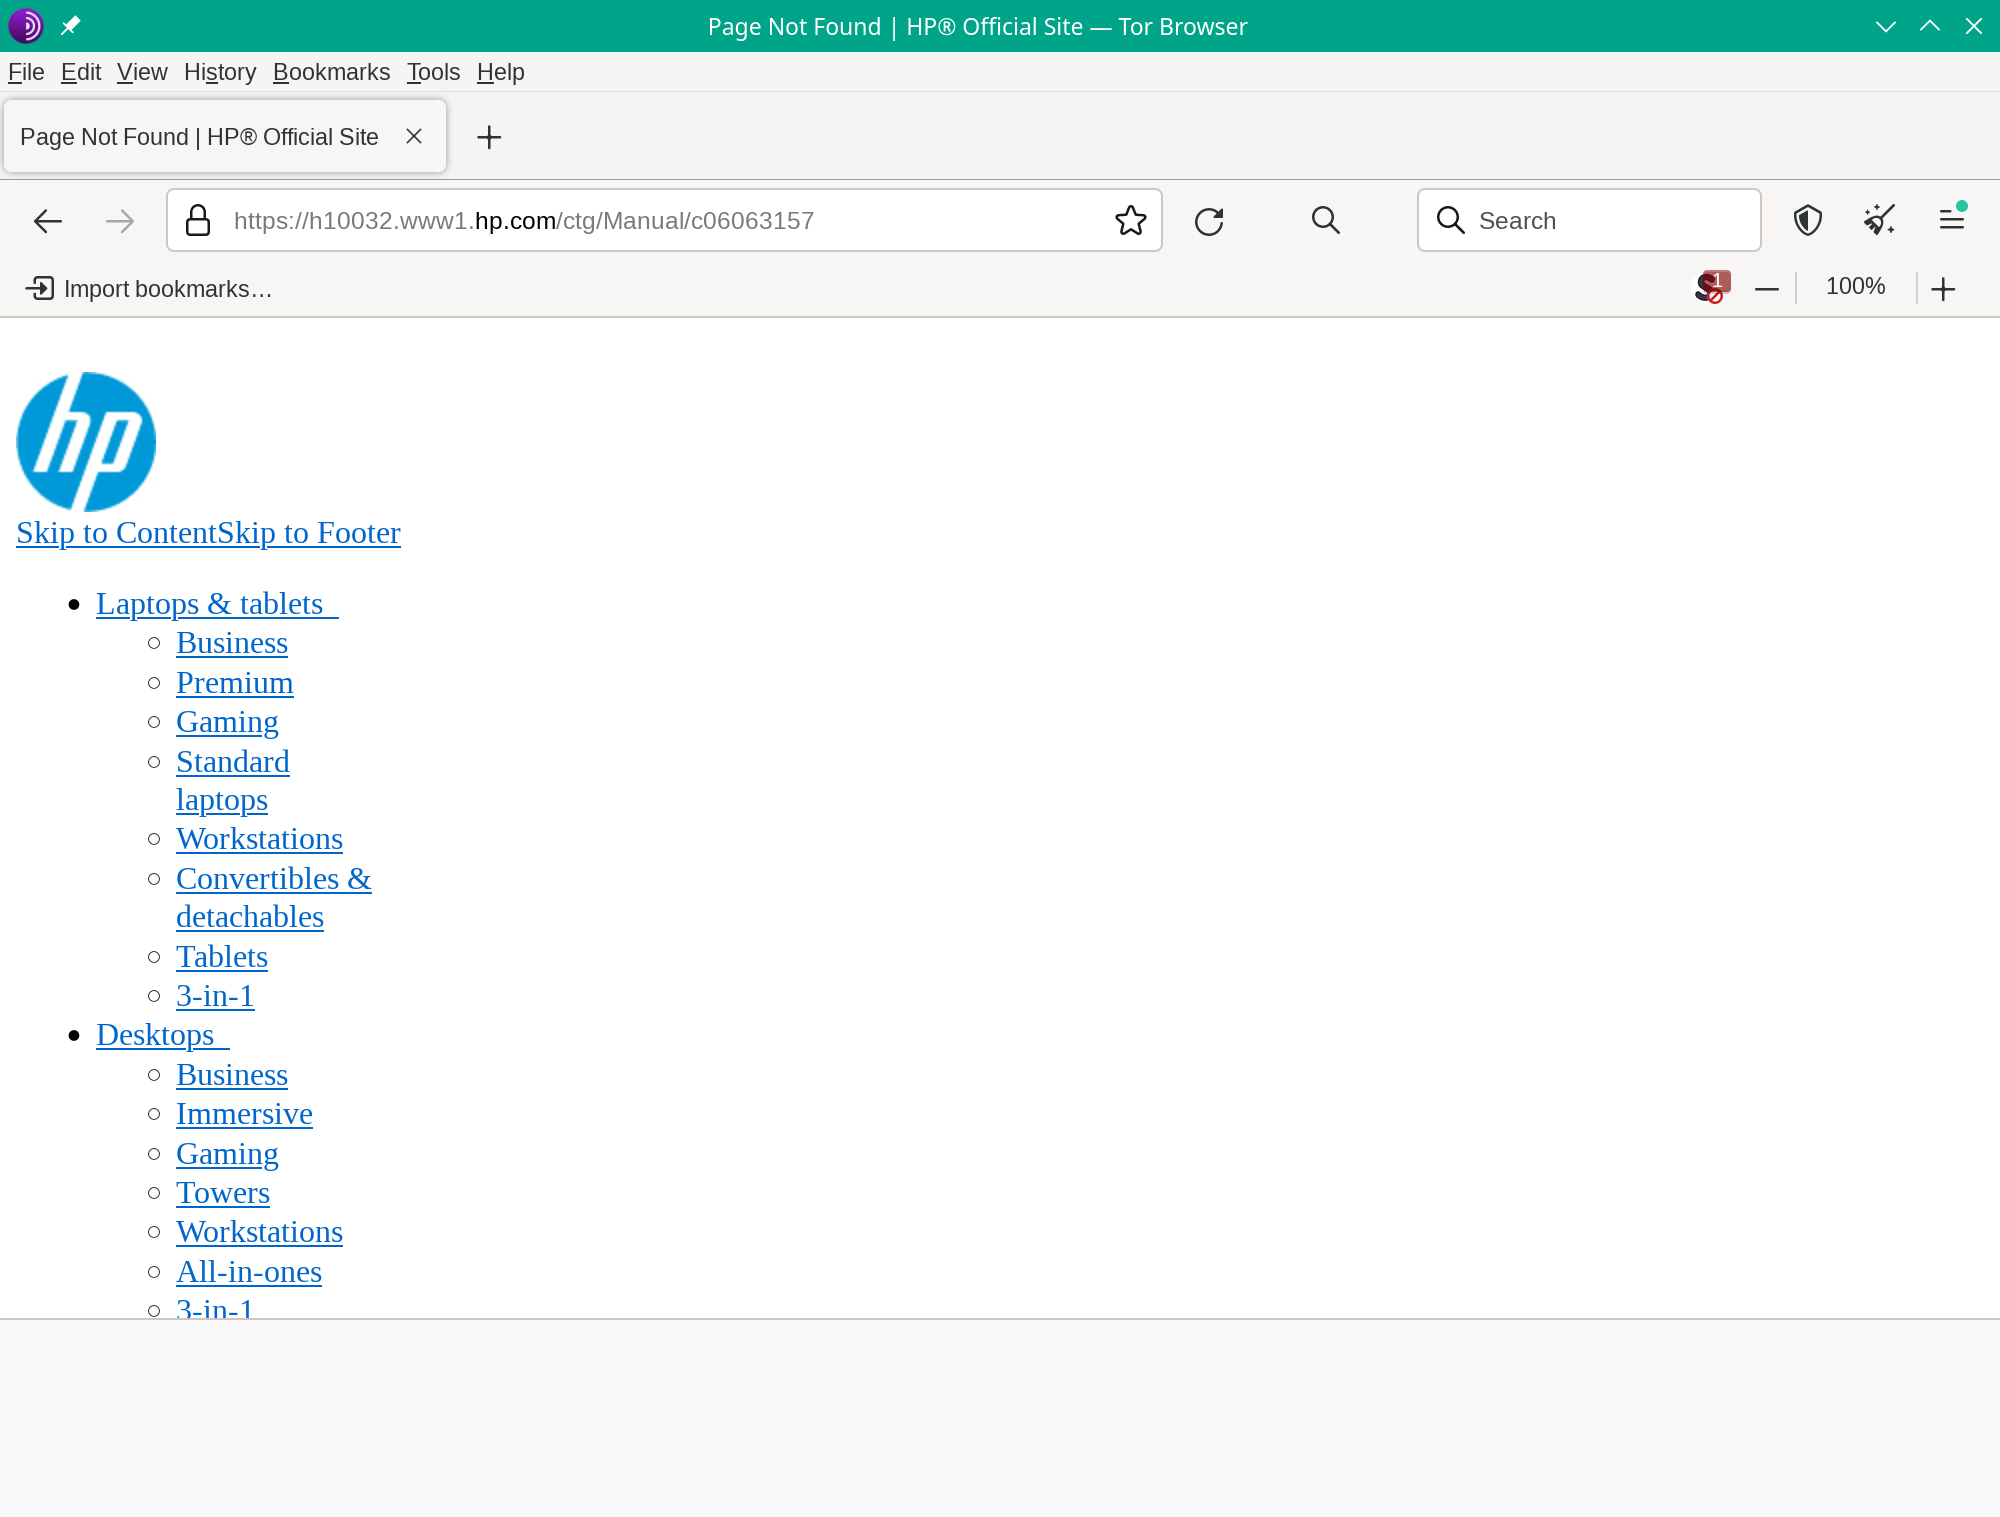Image resolution: width=2000 pixels, height=1517 pixels.
Task: Go back using the back arrow
Action: click(48, 221)
